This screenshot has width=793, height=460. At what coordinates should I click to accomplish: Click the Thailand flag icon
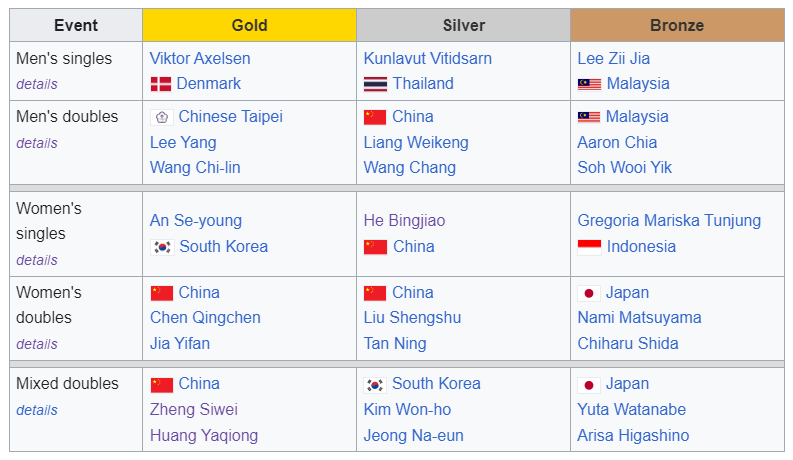click(375, 84)
